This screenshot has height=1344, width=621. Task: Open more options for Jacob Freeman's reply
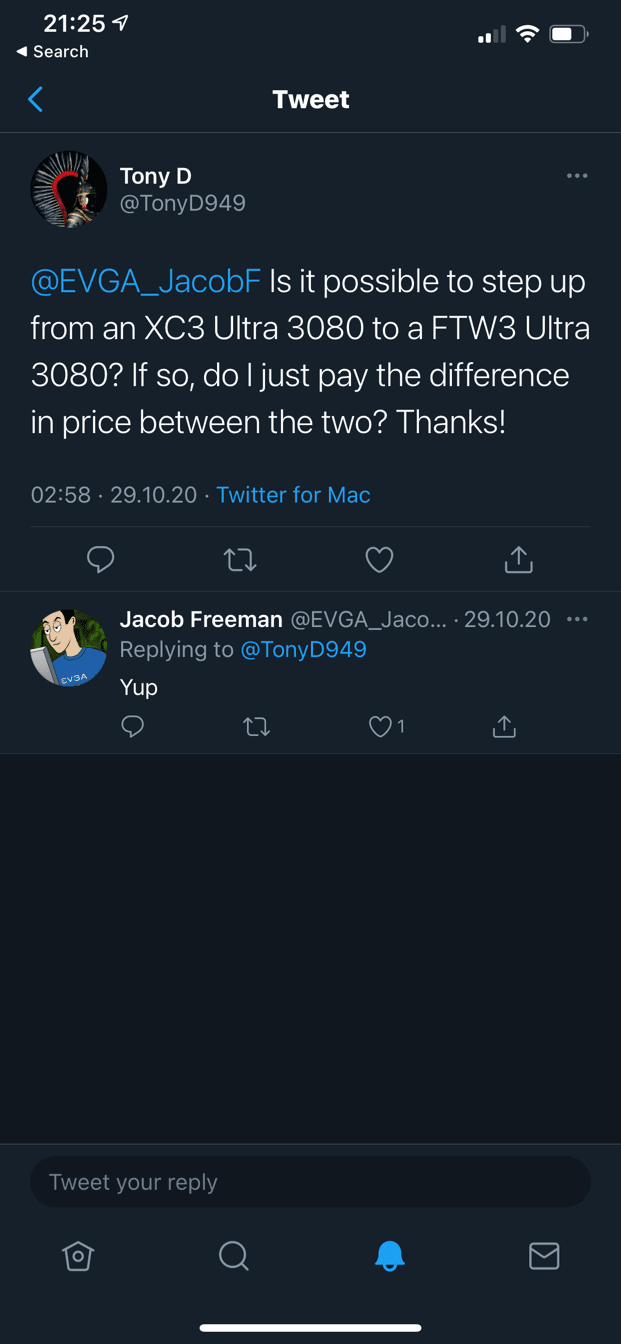coord(577,620)
